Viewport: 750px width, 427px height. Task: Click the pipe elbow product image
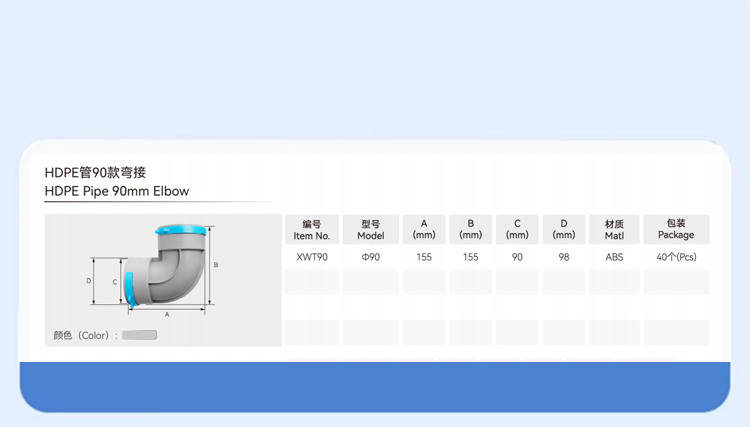click(171, 270)
